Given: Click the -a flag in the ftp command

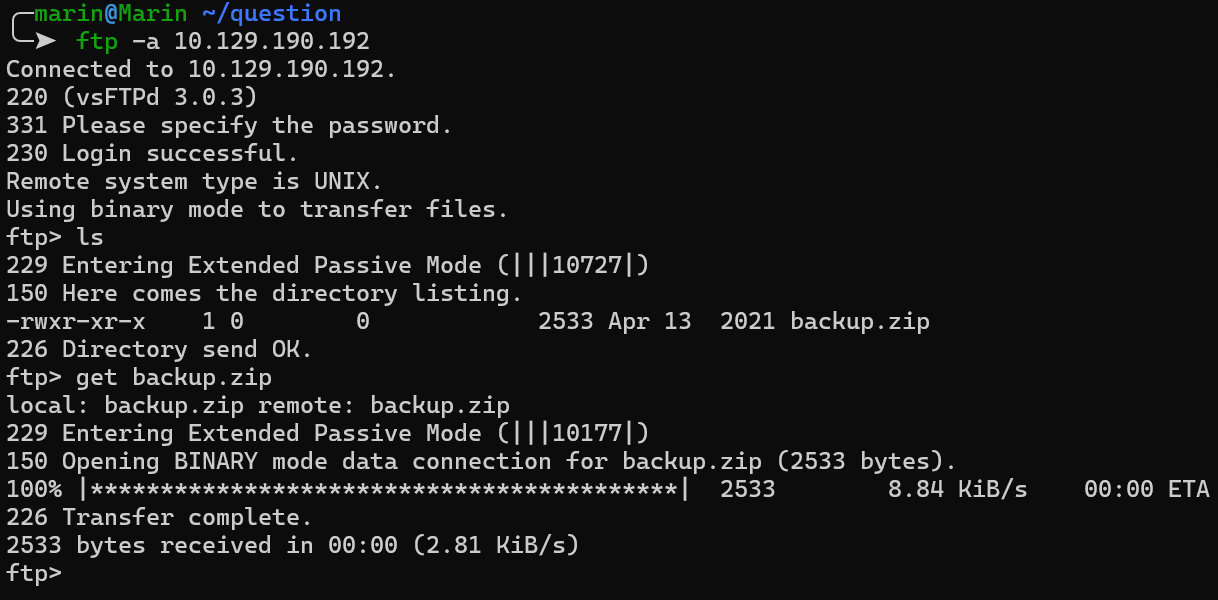Looking at the screenshot, I should pyautogui.click(x=145, y=41).
